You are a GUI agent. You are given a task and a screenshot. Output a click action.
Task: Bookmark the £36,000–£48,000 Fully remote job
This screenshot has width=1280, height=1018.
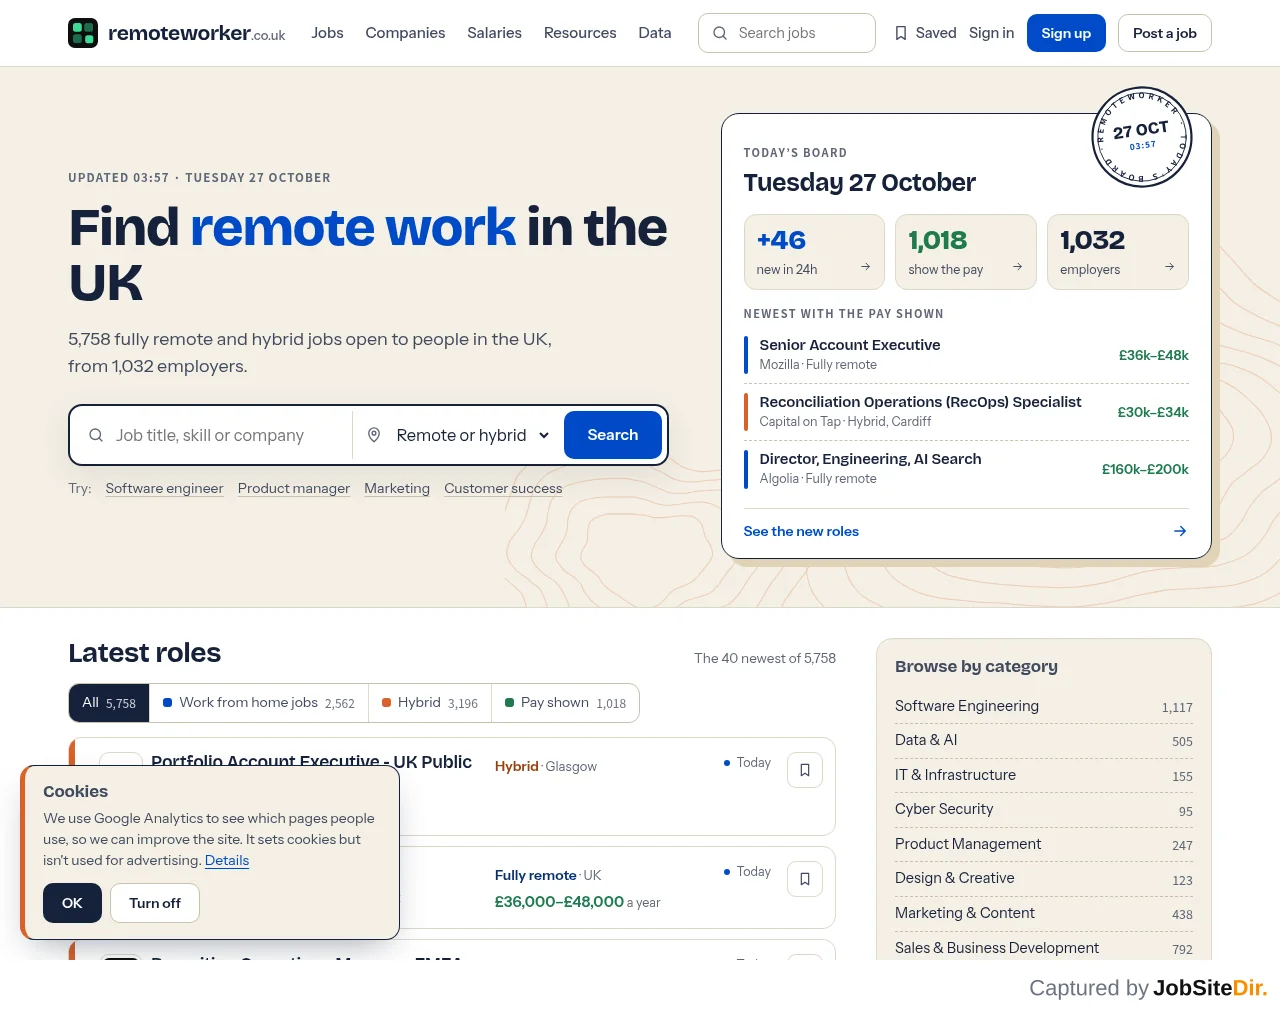[x=805, y=879]
